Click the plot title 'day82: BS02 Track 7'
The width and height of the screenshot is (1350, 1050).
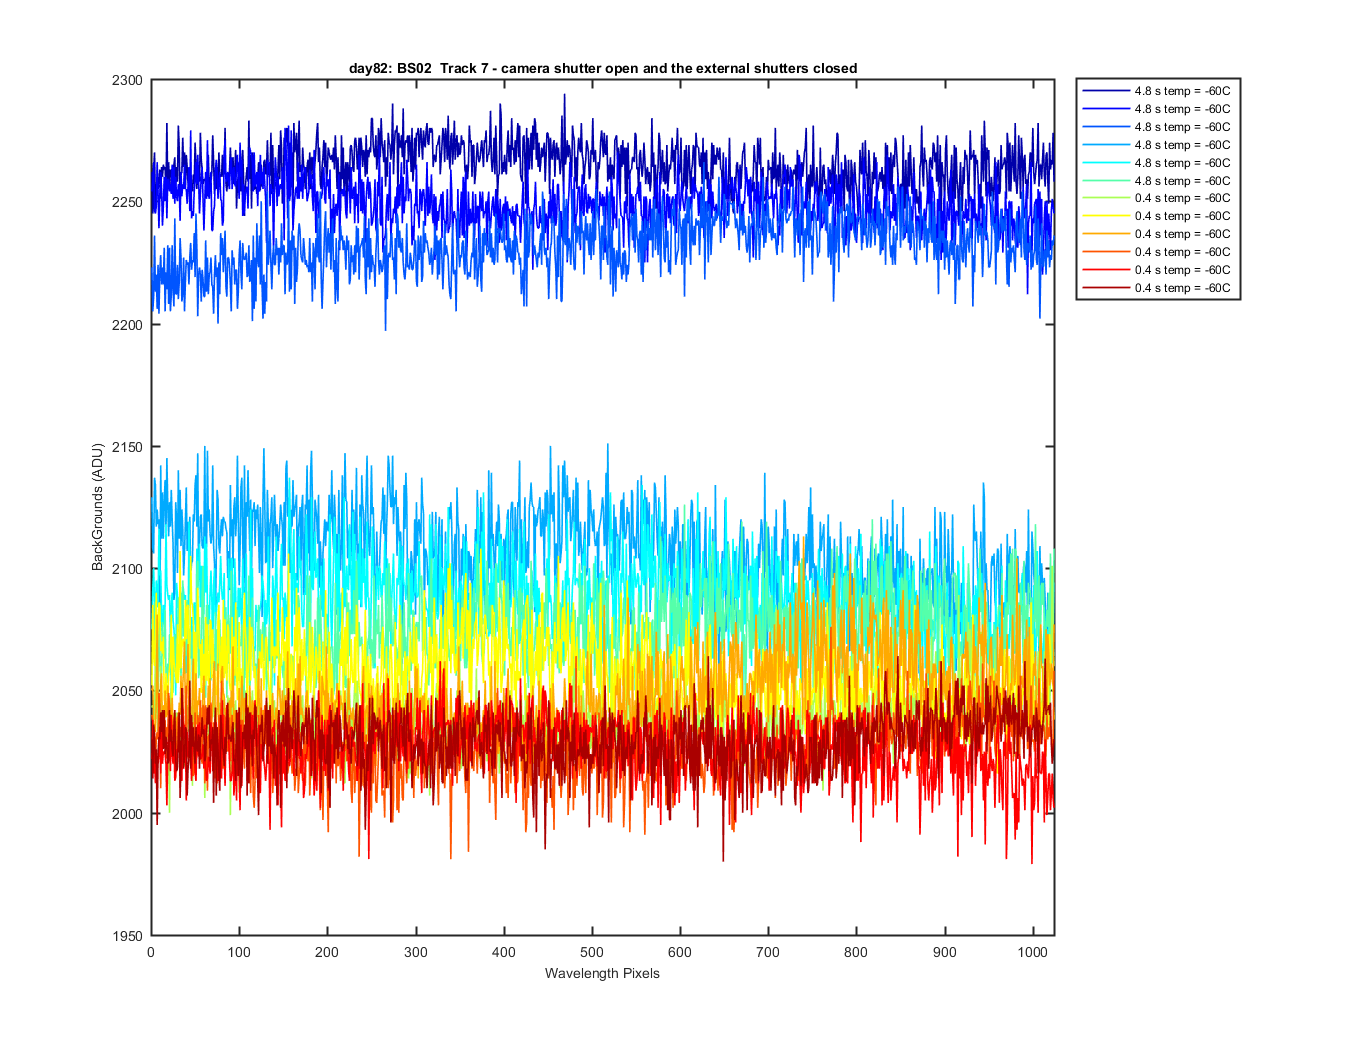coord(603,68)
